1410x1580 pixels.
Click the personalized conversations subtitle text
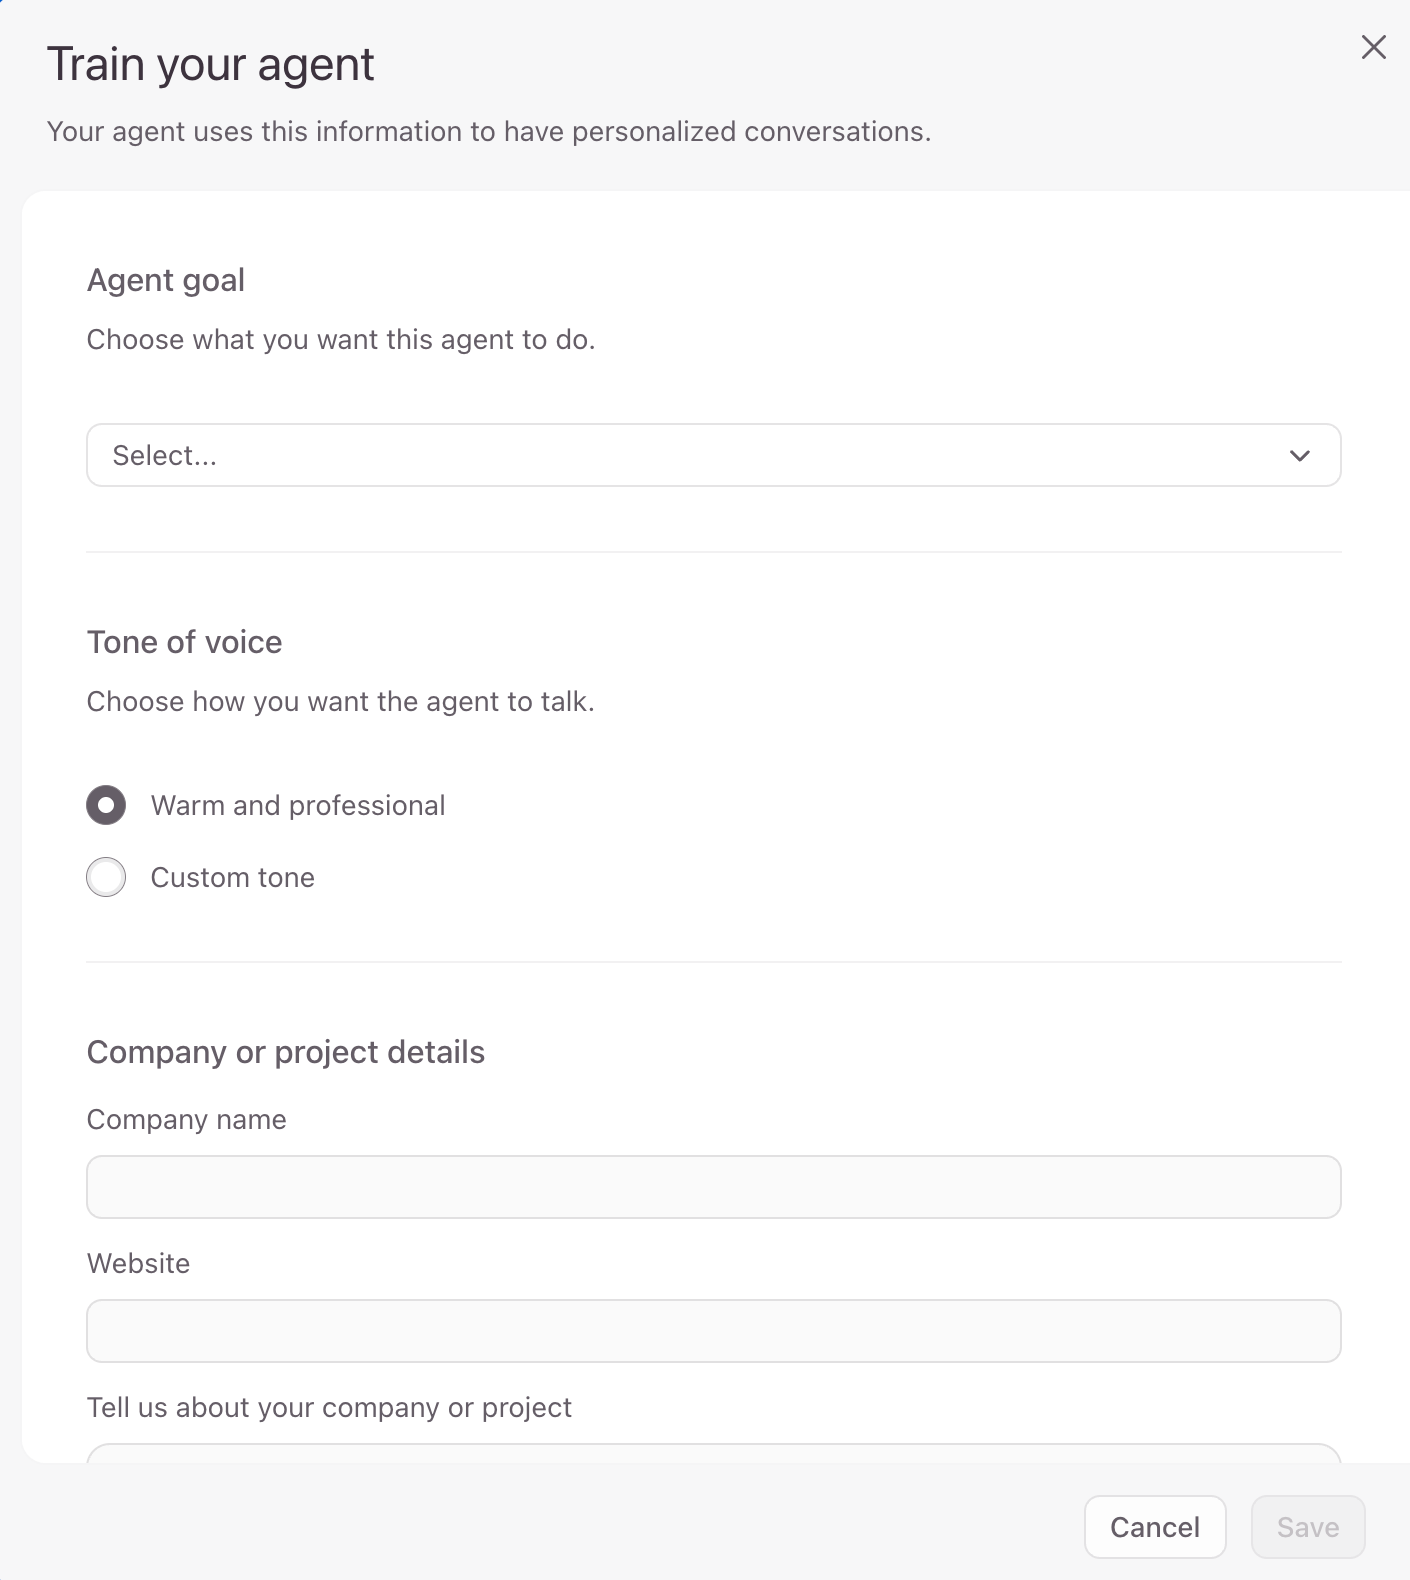pos(488,131)
